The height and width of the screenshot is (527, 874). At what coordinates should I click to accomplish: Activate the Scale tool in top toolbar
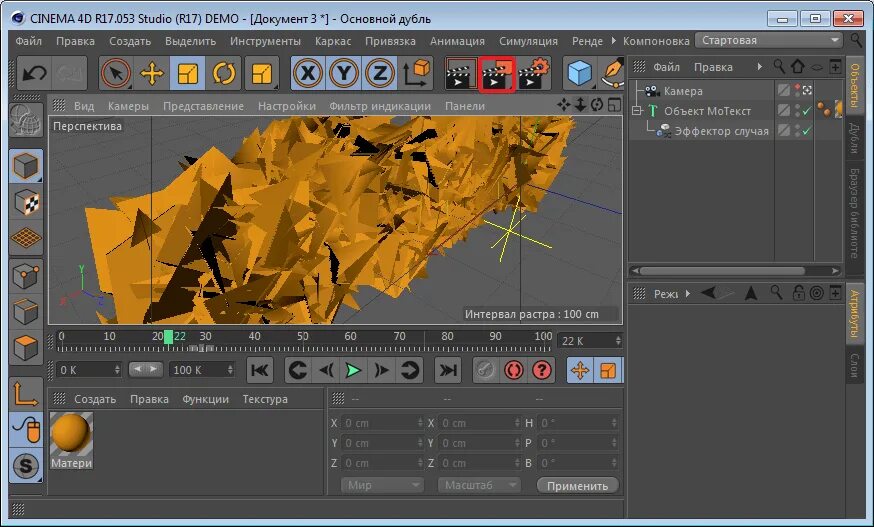pyautogui.click(x=187, y=73)
